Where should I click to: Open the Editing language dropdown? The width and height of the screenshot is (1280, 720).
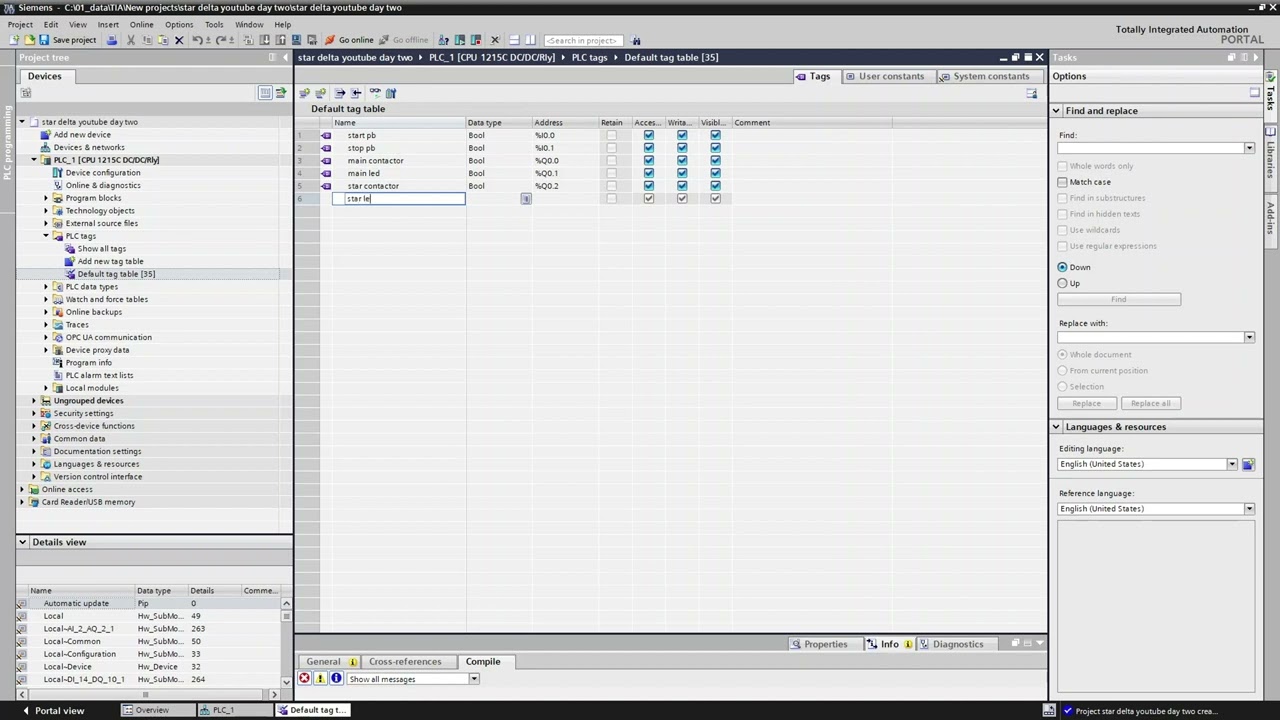(x=1232, y=464)
